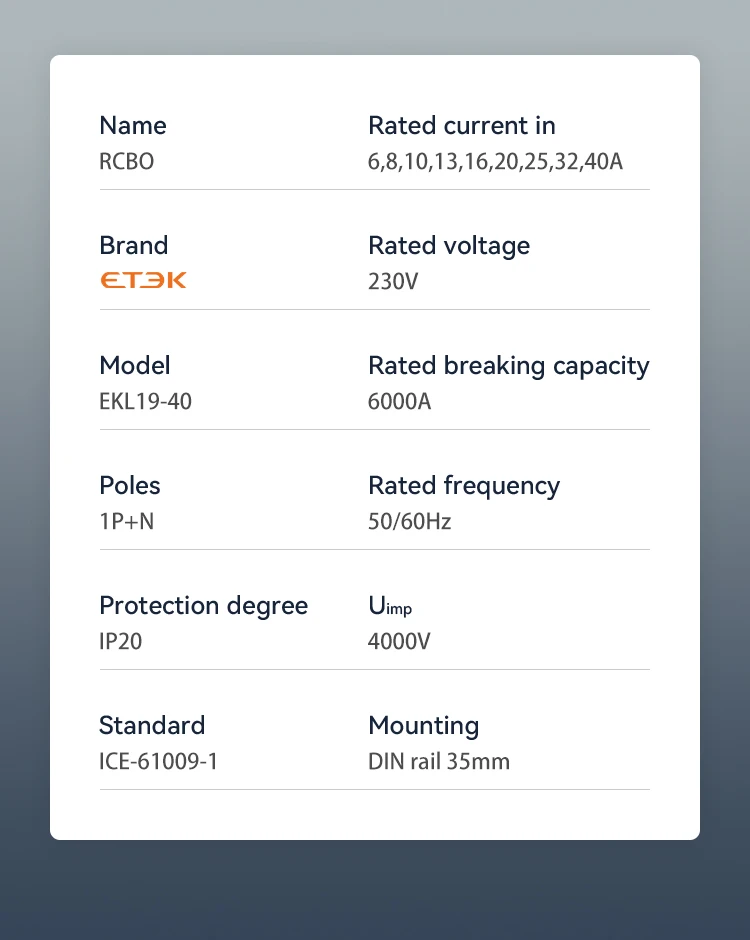Select the DIN rail 35mm mounting value
The image size is (750, 940).
[x=439, y=761]
